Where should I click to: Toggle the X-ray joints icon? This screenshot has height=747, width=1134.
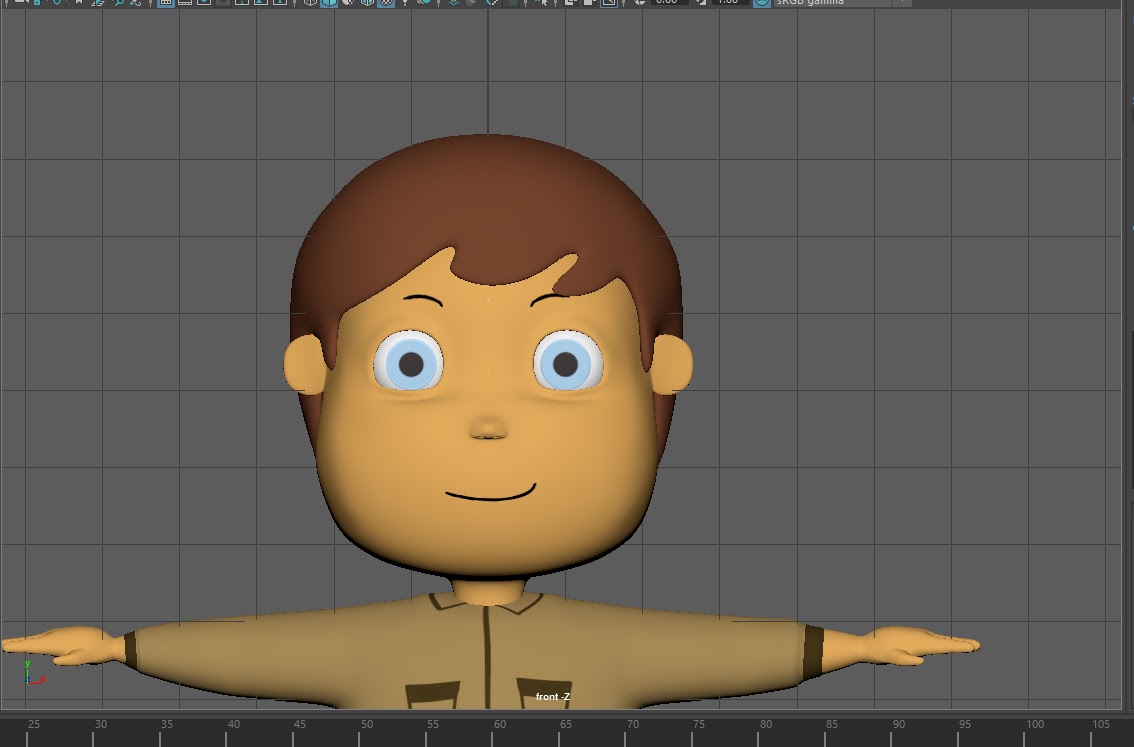tap(609, 3)
